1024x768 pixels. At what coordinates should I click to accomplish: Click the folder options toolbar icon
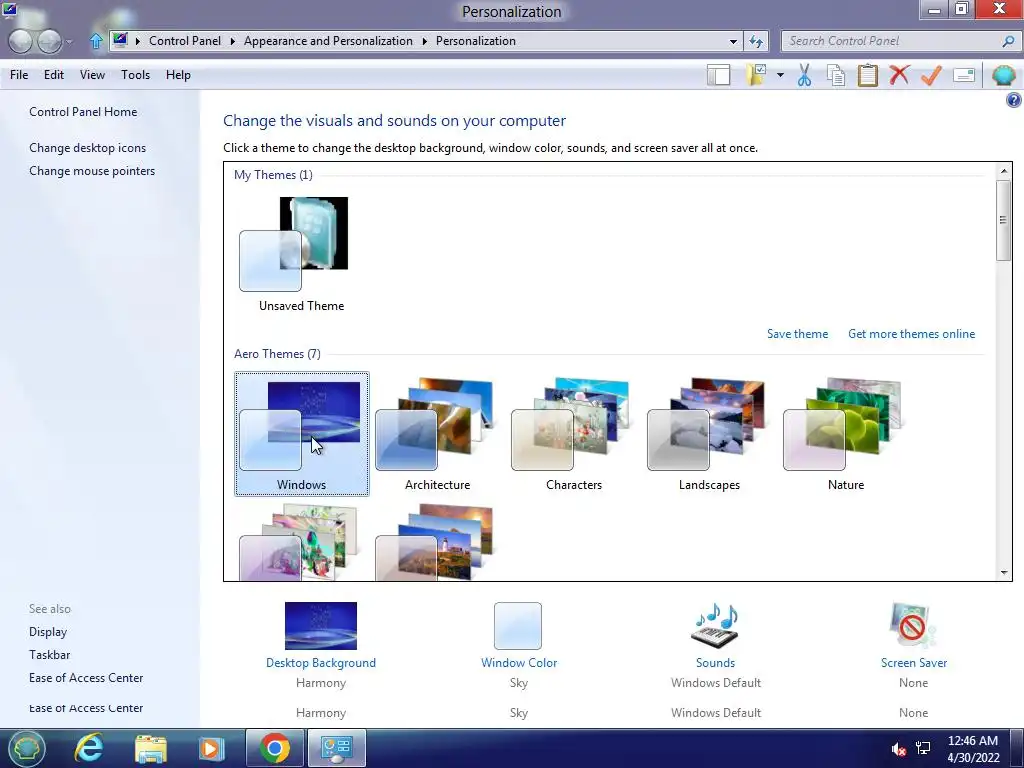click(x=756, y=75)
